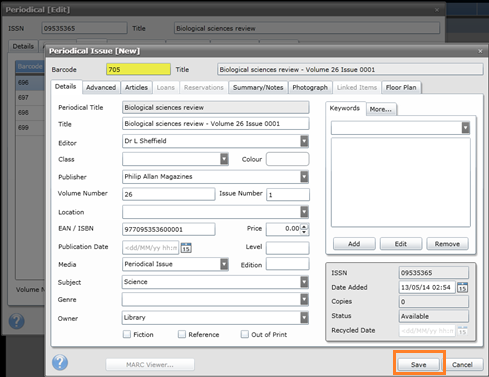Check the Out of Print option
The image size is (489, 377).
245,334
